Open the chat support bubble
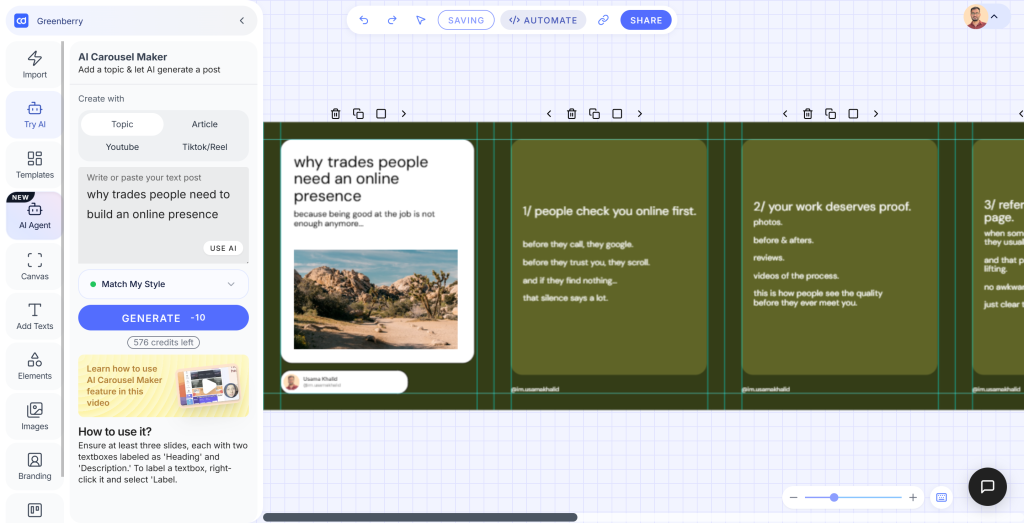Image resolution: width=1024 pixels, height=523 pixels. 987,486
